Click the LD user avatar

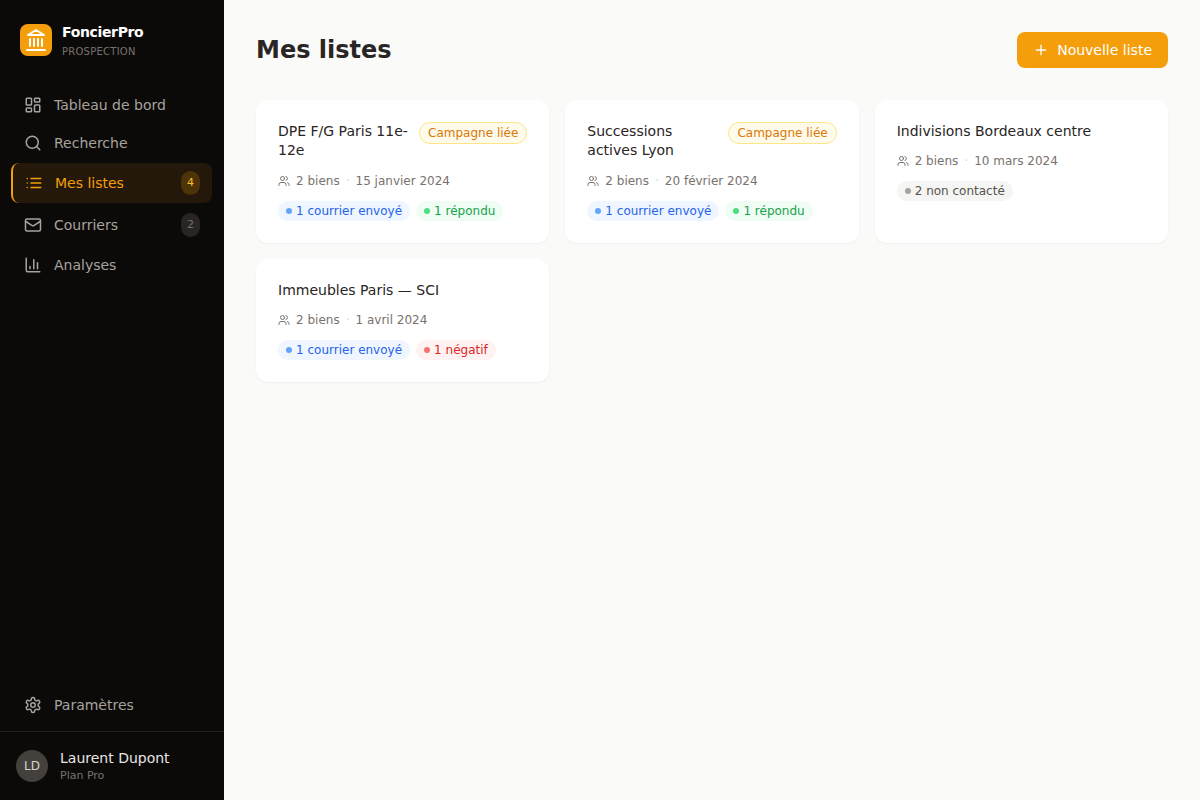pos(32,766)
